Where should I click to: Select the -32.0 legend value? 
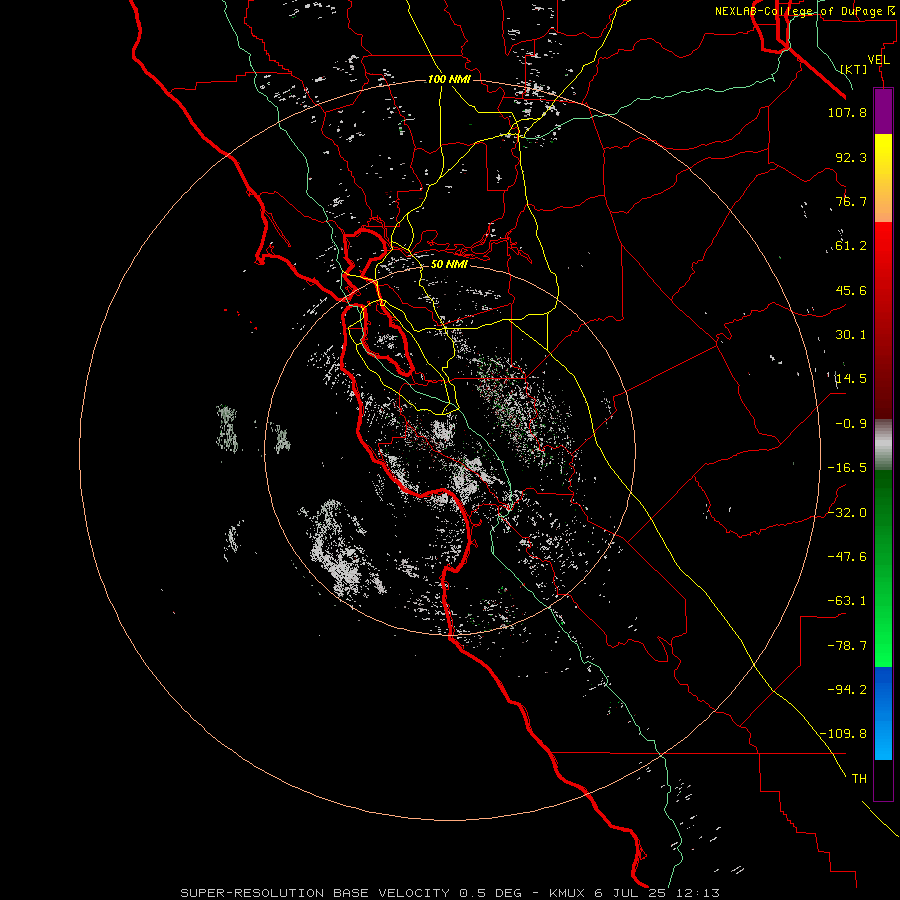pyautogui.click(x=847, y=513)
